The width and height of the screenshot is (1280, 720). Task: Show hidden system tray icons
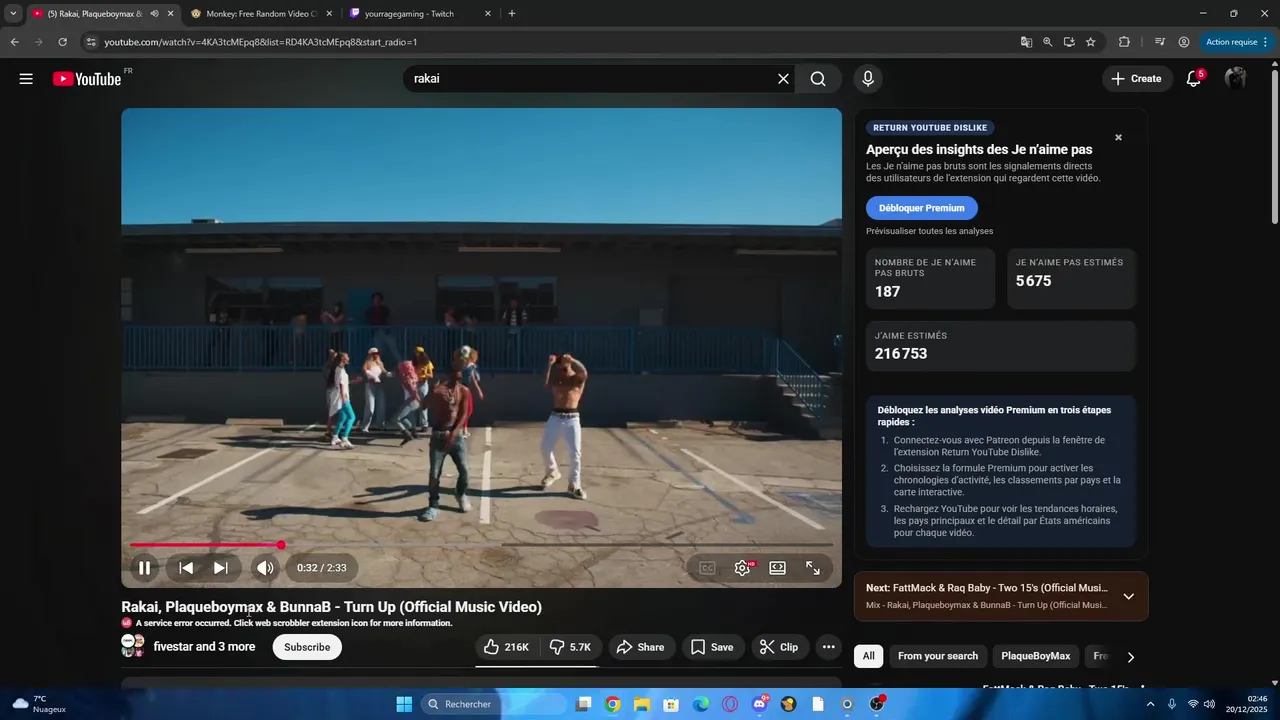1150,704
